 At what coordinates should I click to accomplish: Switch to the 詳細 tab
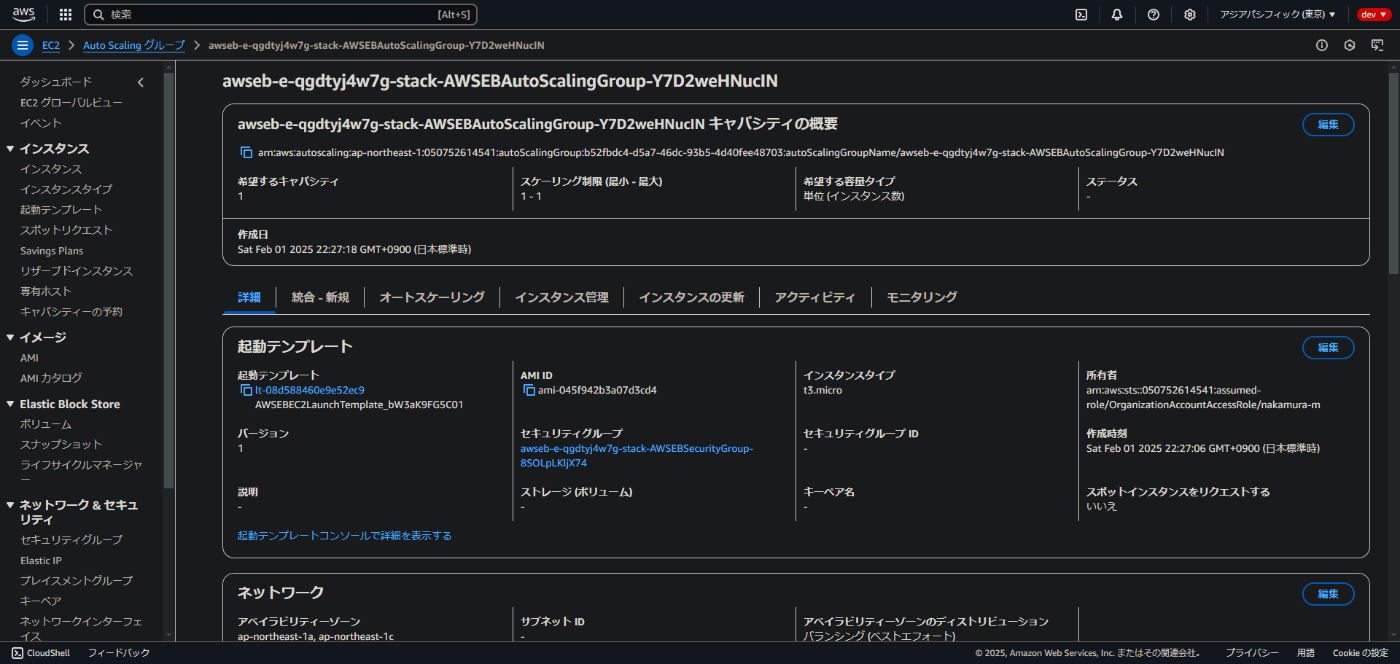(x=249, y=297)
